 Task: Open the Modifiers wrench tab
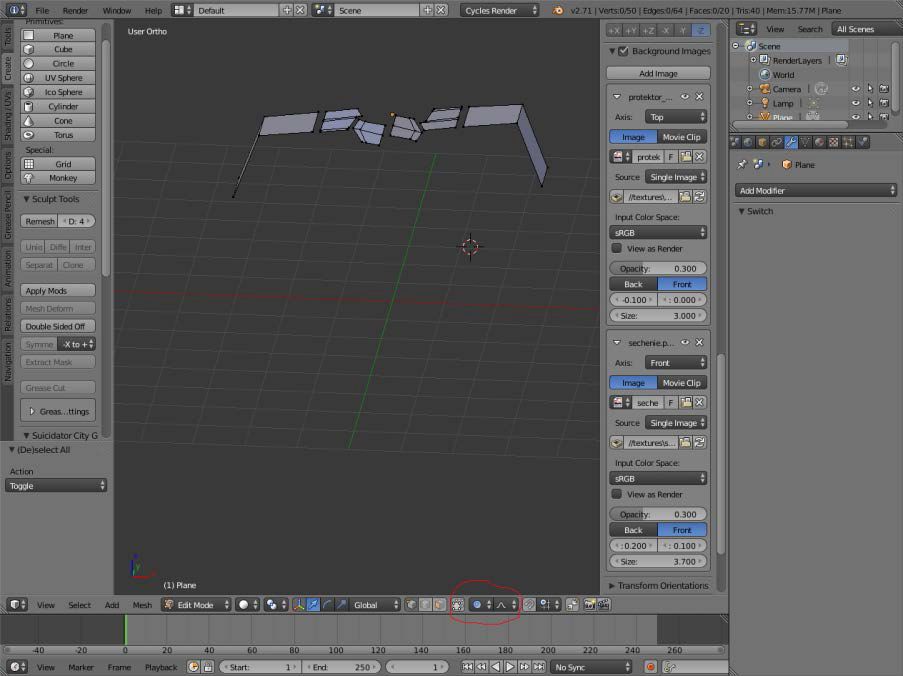[x=791, y=142]
